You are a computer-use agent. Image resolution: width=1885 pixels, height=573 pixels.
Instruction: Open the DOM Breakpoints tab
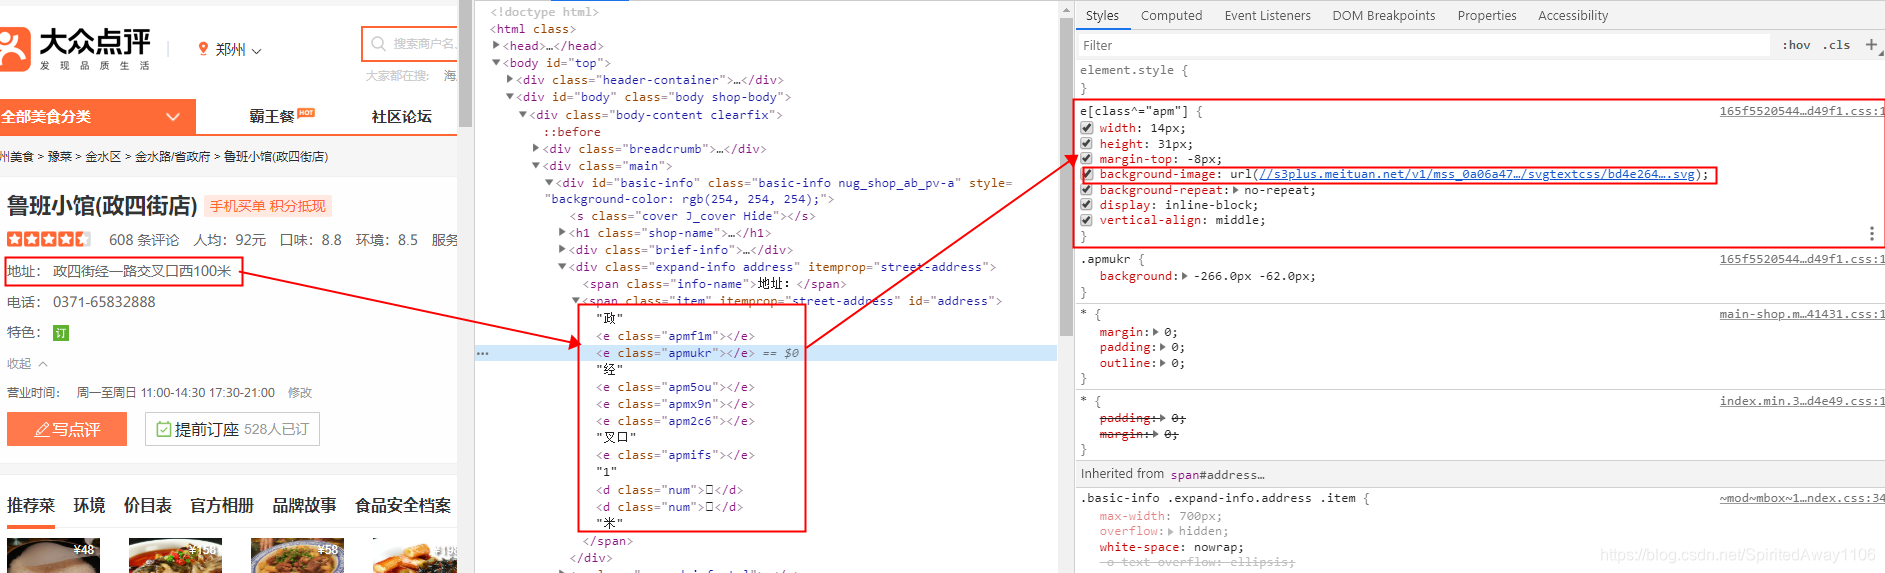click(x=1383, y=16)
